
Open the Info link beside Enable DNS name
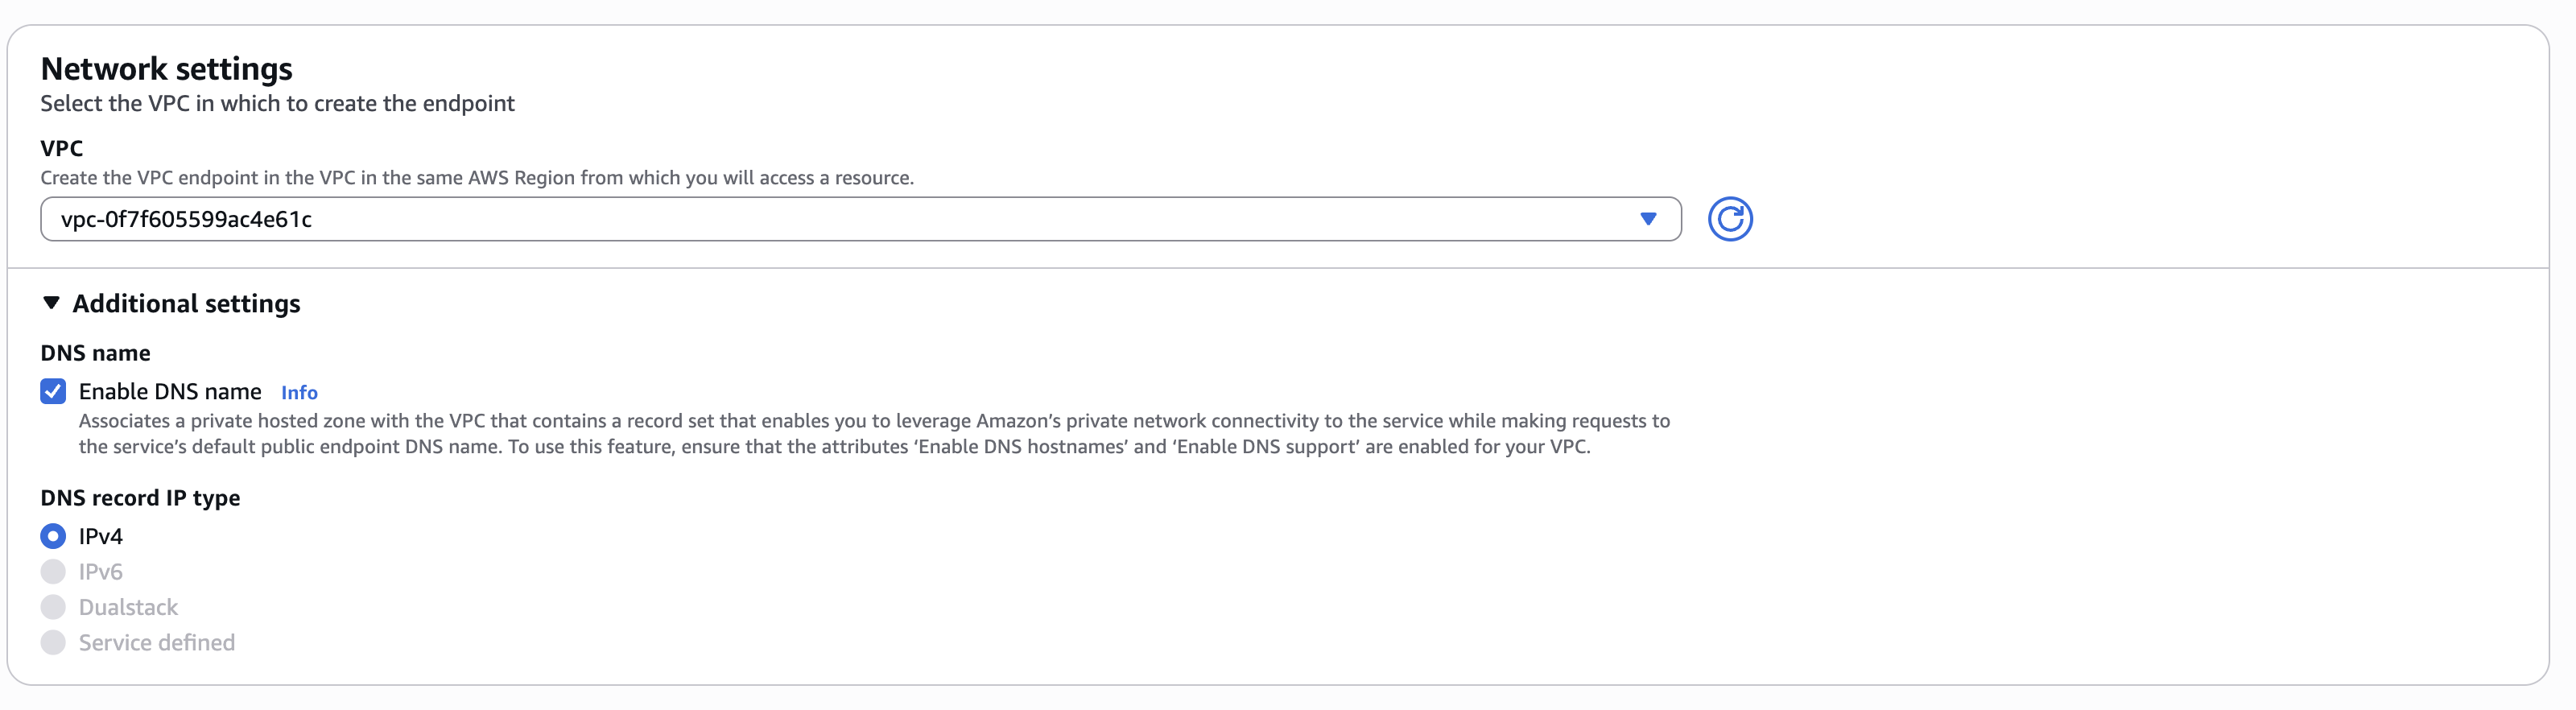tap(299, 393)
